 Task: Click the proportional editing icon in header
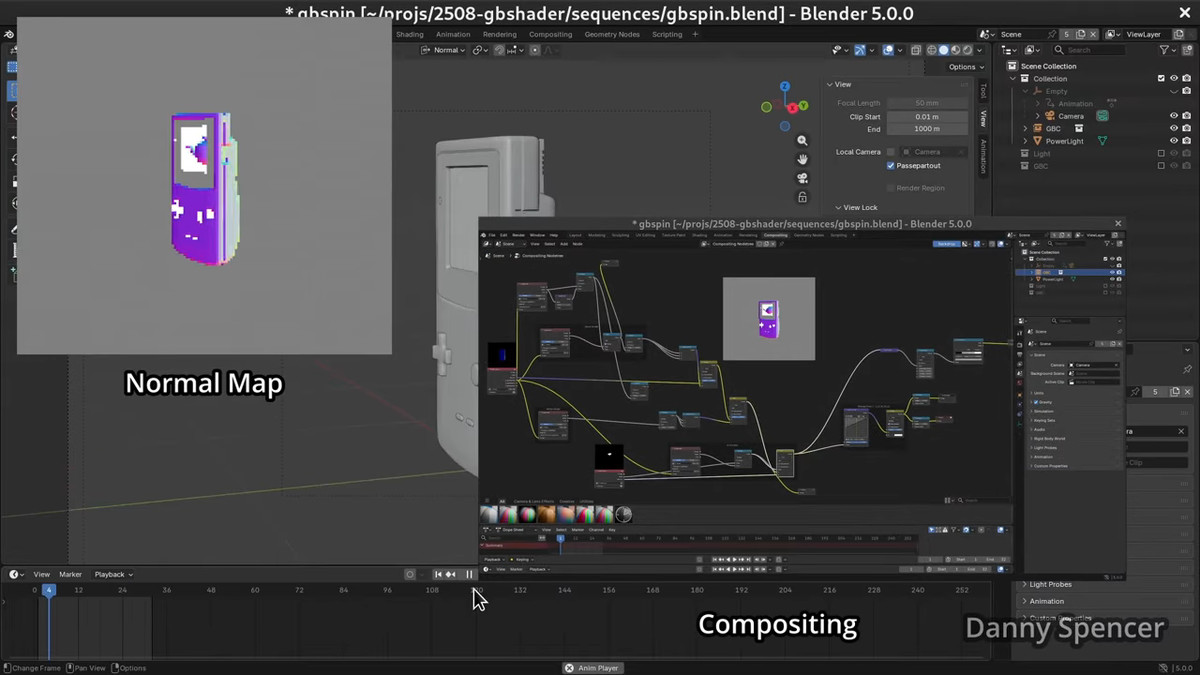pyautogui.click(x=536, y=50)
